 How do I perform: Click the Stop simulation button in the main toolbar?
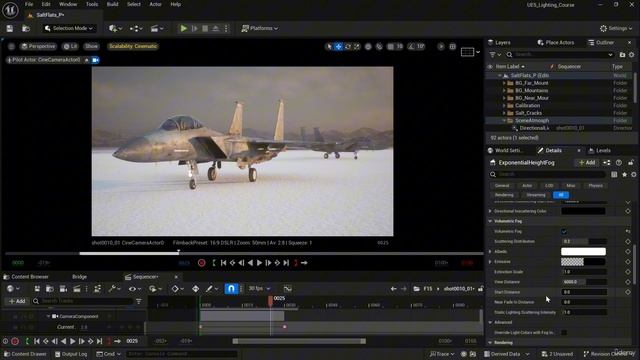click(x=205, y=28)
